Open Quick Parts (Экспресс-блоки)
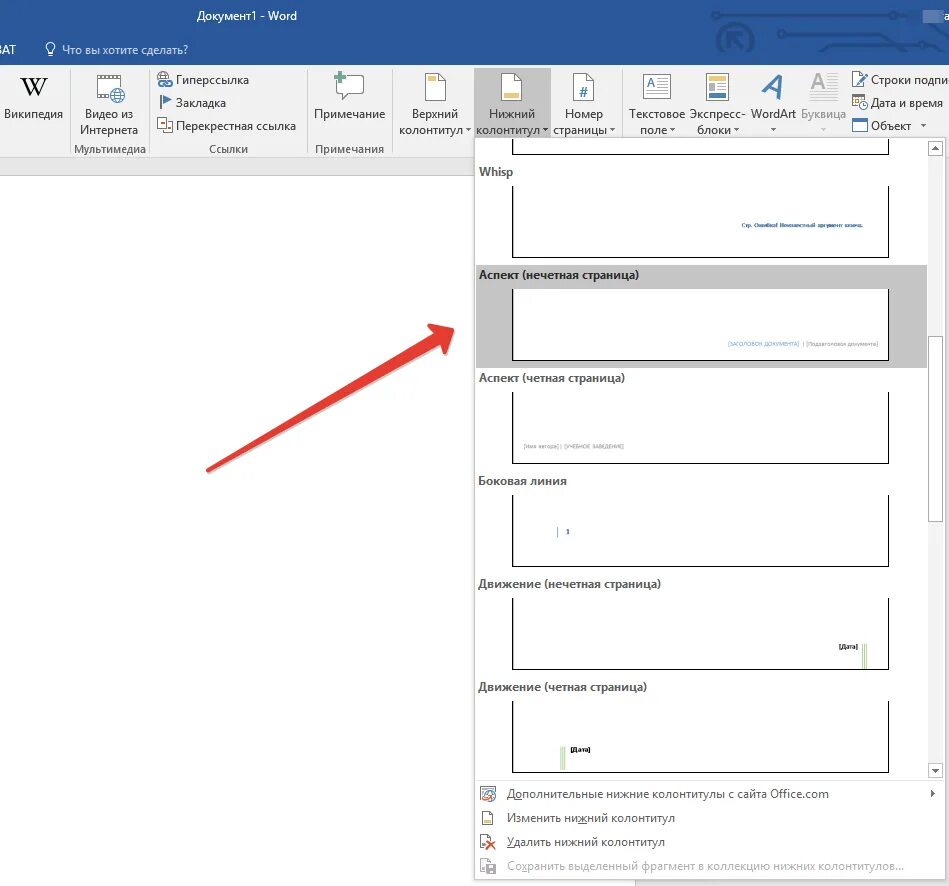 pos(717,104)
